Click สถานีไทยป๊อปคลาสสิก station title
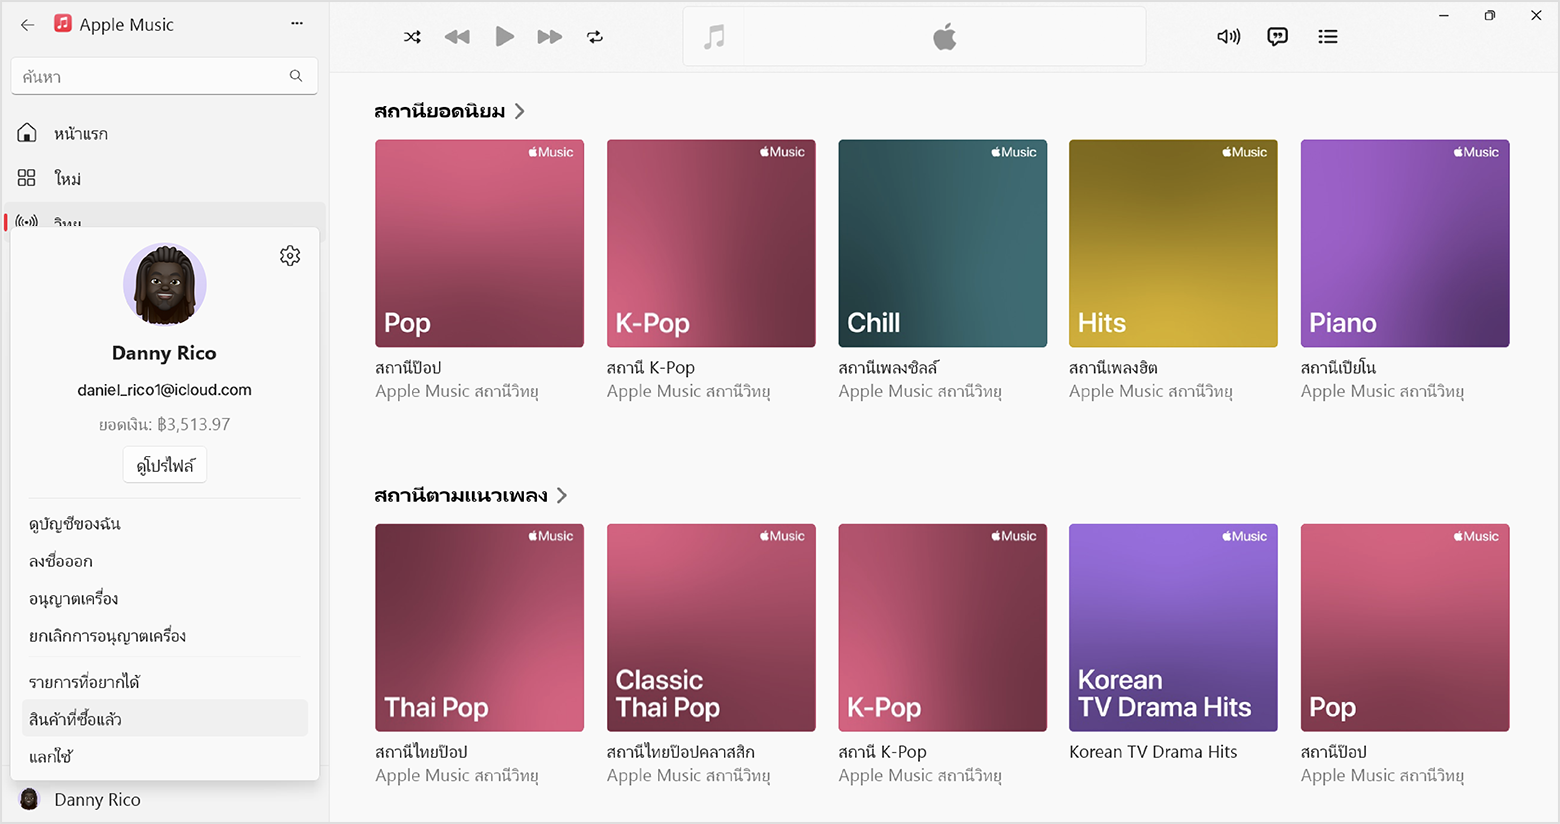1560x824 pixels. [680, 752]
